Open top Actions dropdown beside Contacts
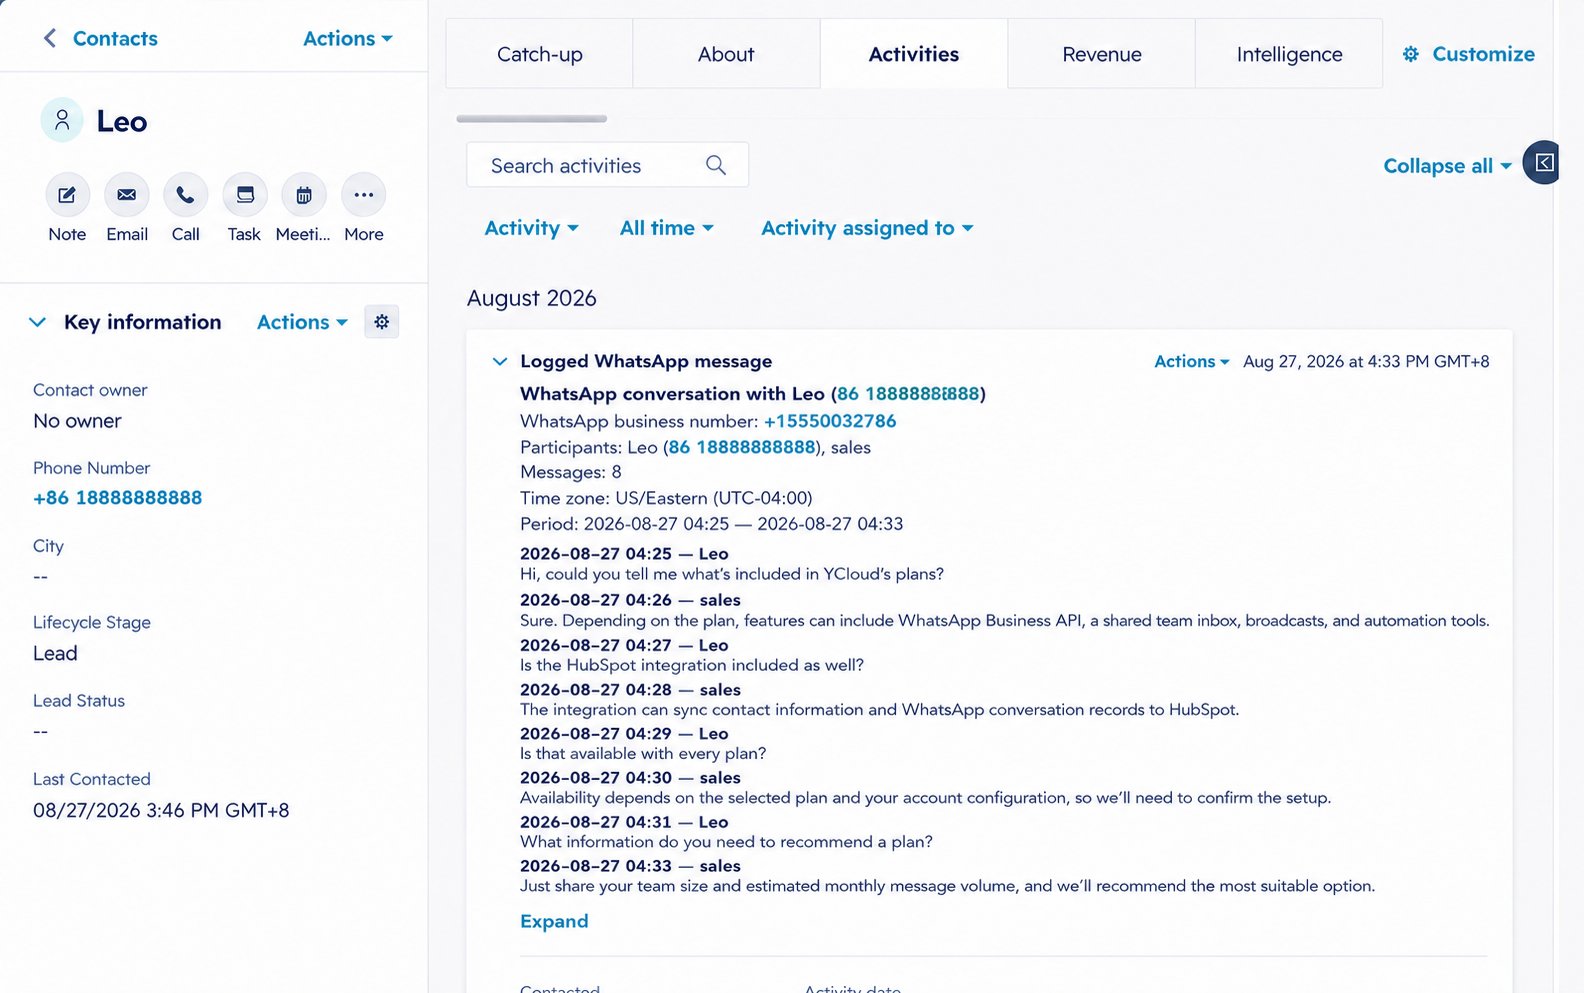This screenshot has height=993, width=1584. [347, 38]
